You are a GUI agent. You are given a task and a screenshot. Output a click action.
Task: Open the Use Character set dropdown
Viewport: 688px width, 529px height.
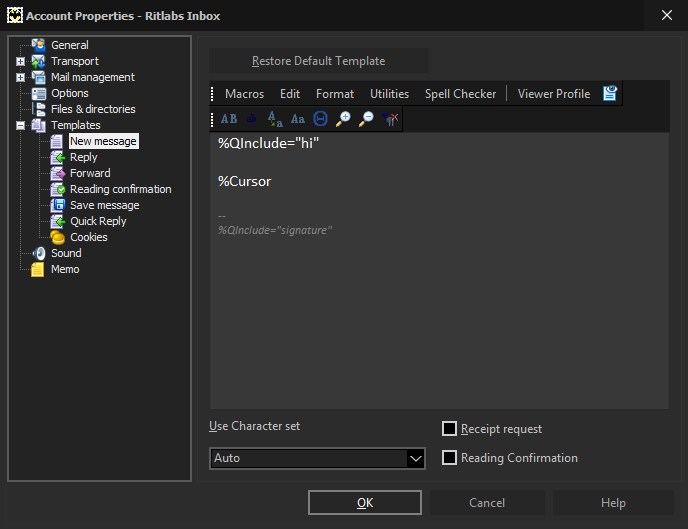pyautogui.click(x=317, y=458)
